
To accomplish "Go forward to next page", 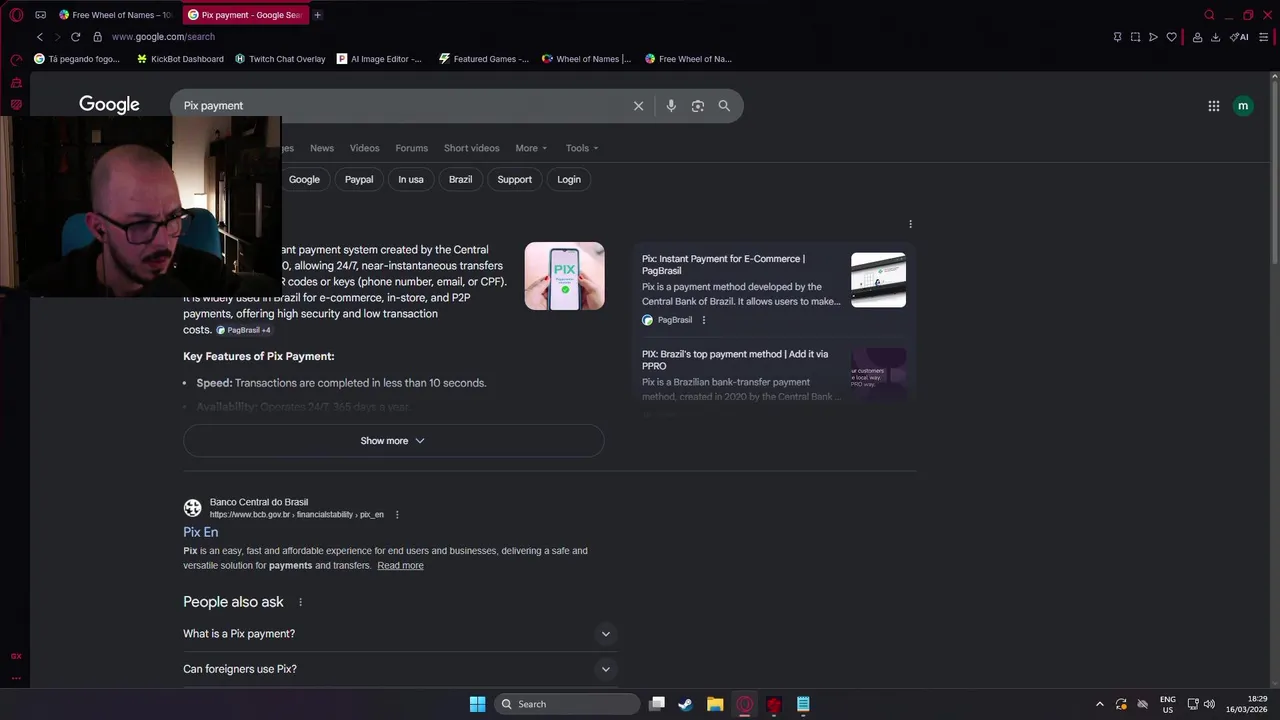I will pyautogui.click(x=57, y=37).
